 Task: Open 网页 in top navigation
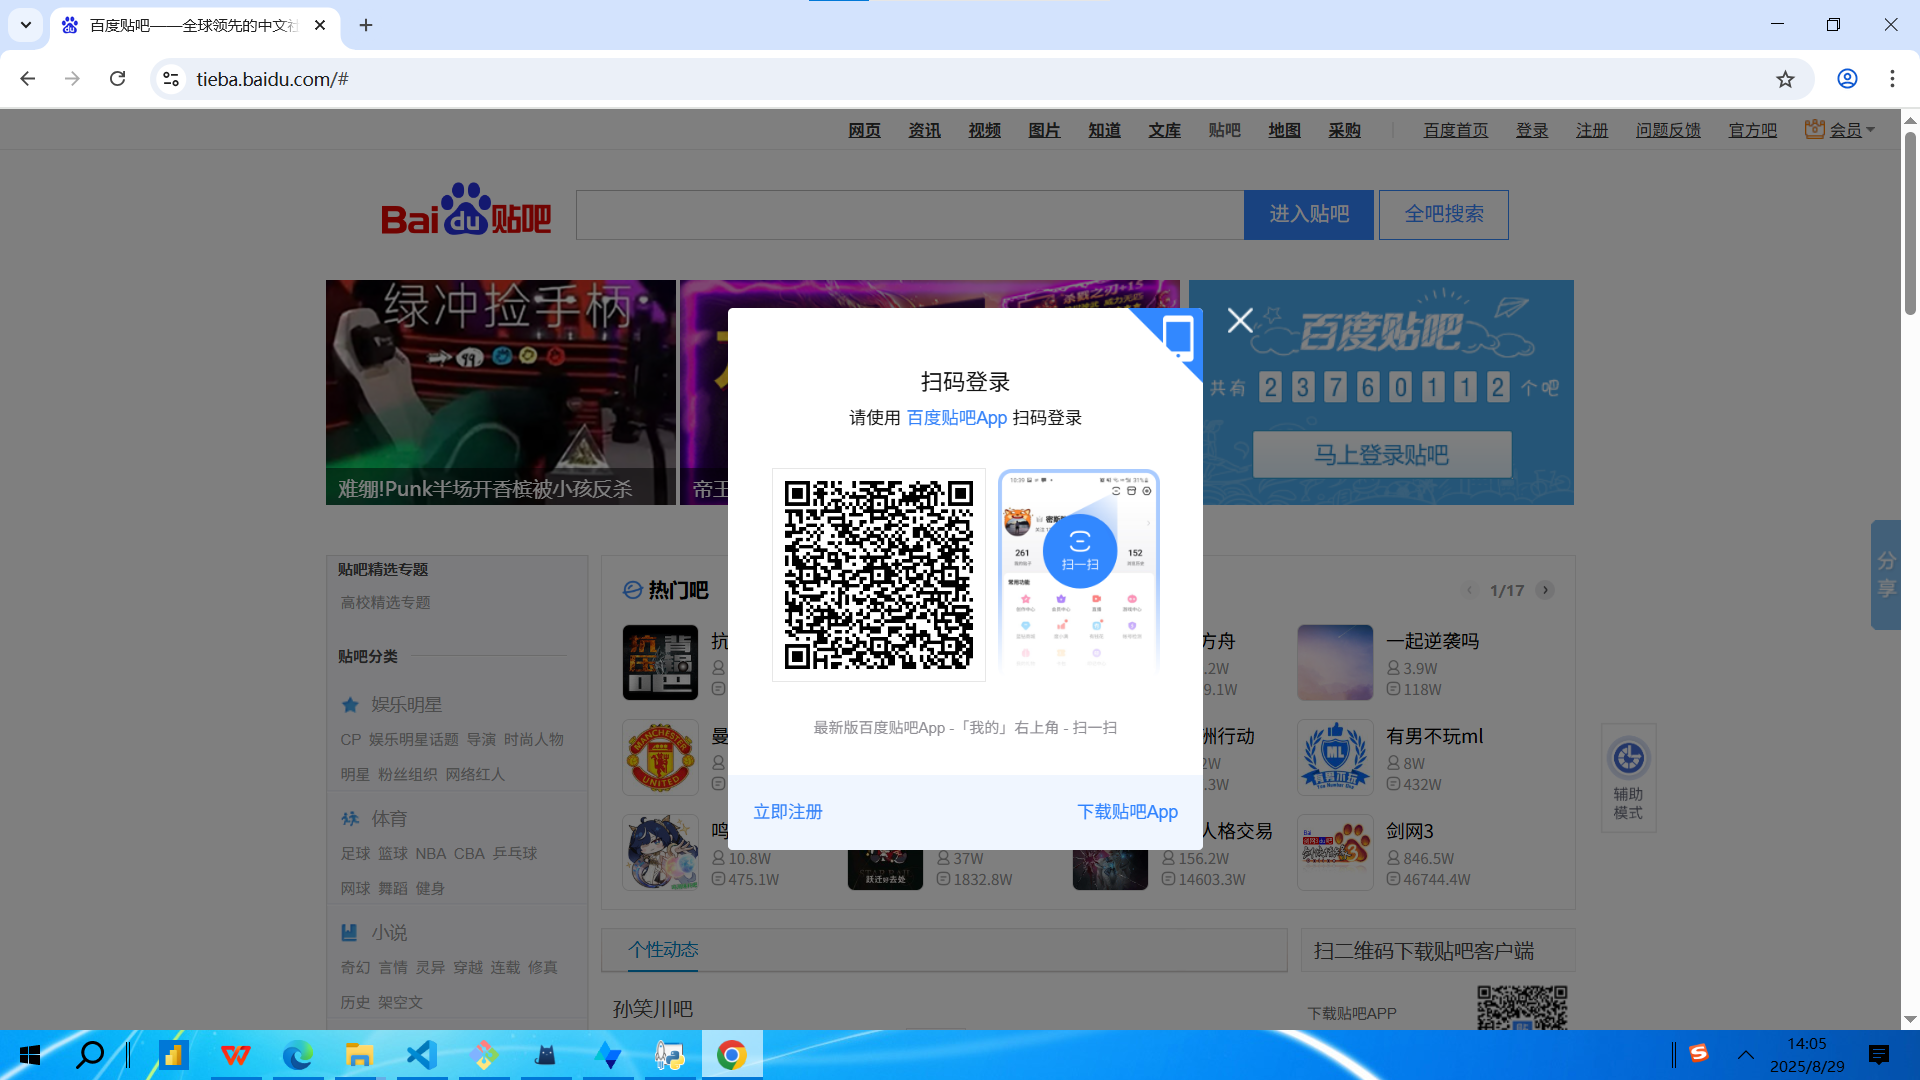[x=864, y=130]
